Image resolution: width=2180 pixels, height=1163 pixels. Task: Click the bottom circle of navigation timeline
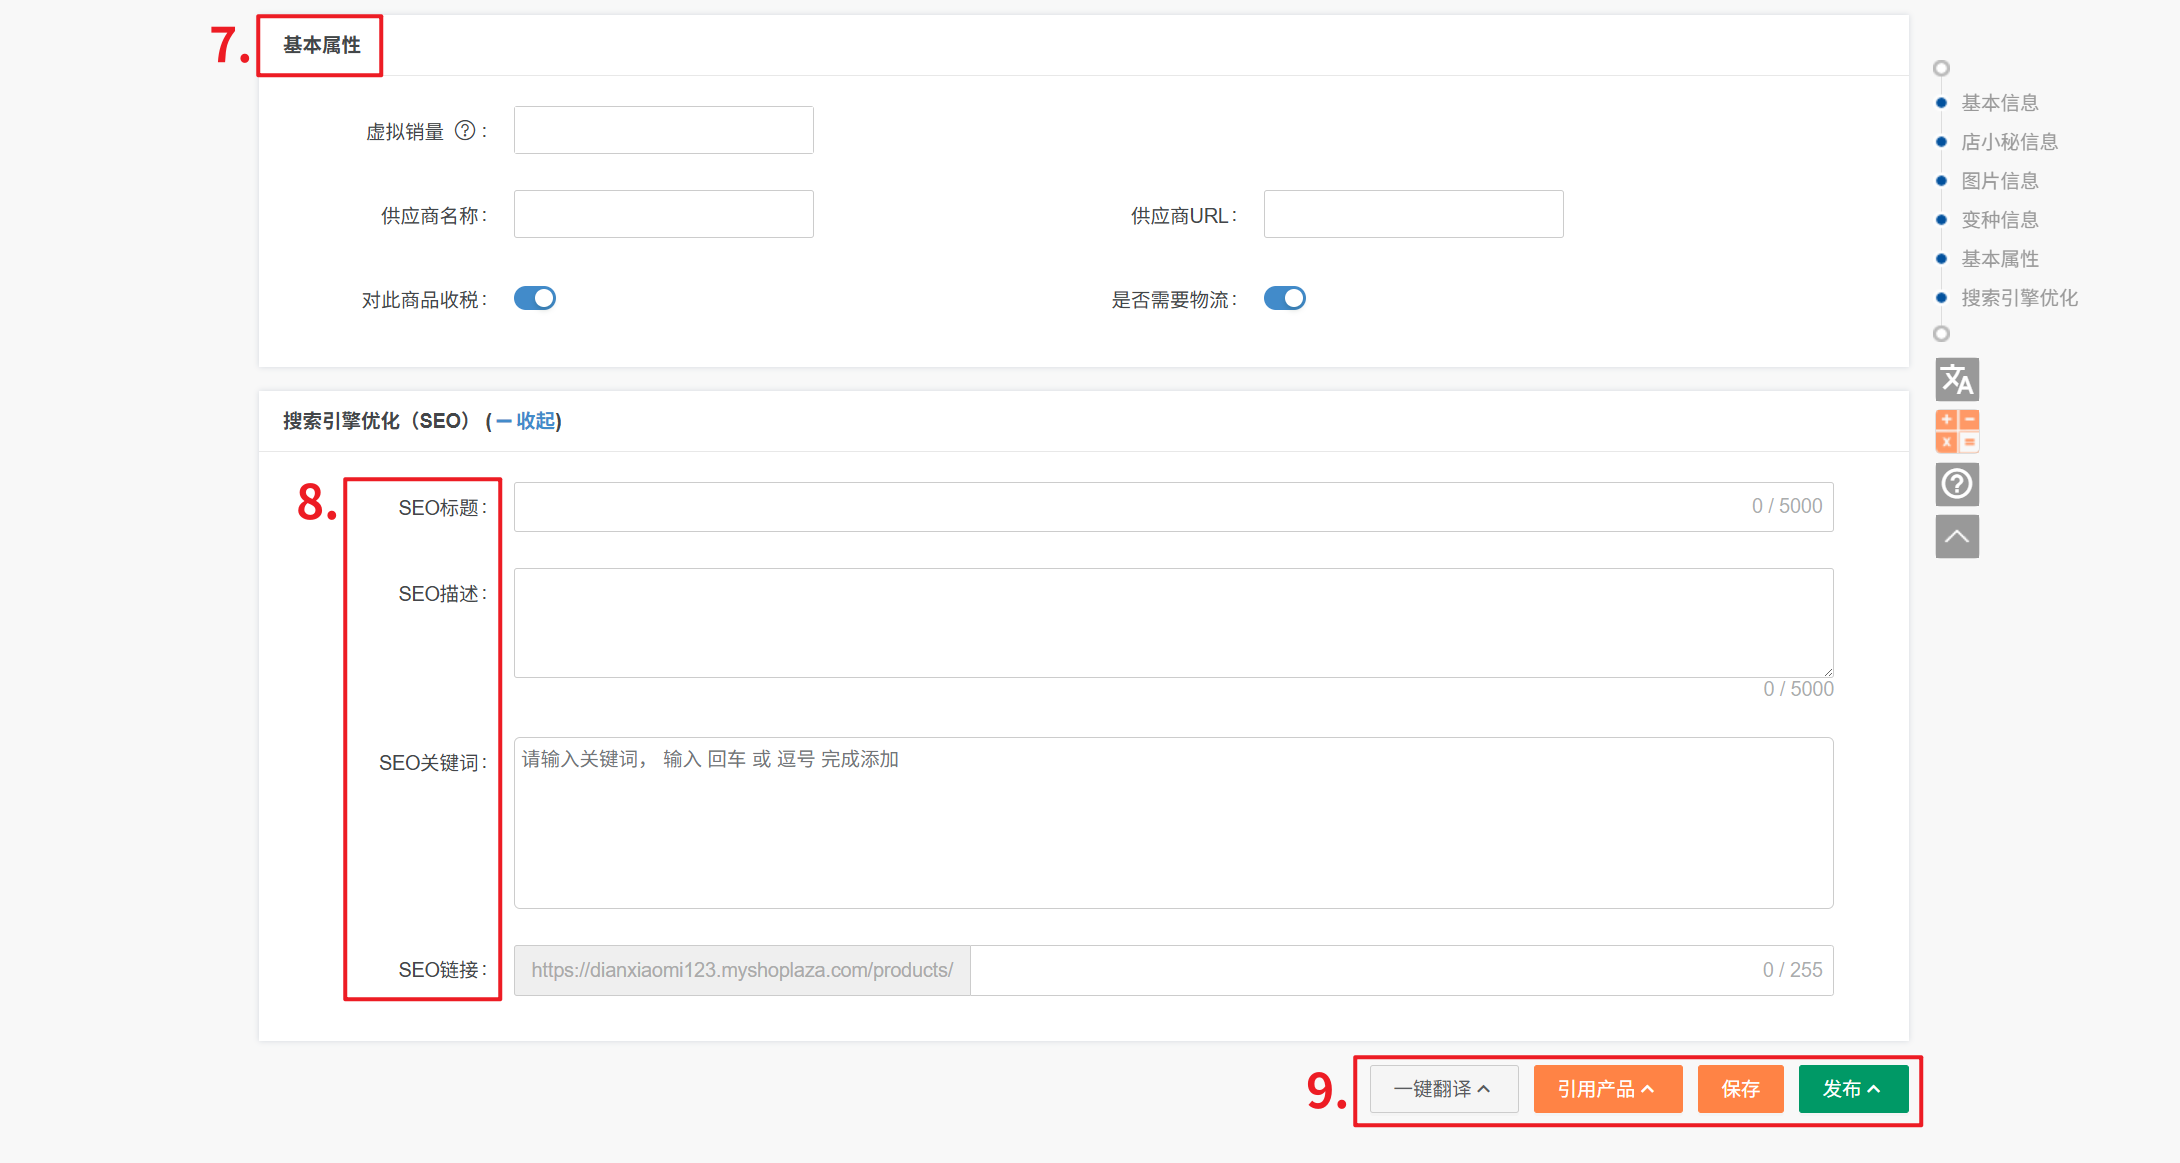pos(1941,334)
